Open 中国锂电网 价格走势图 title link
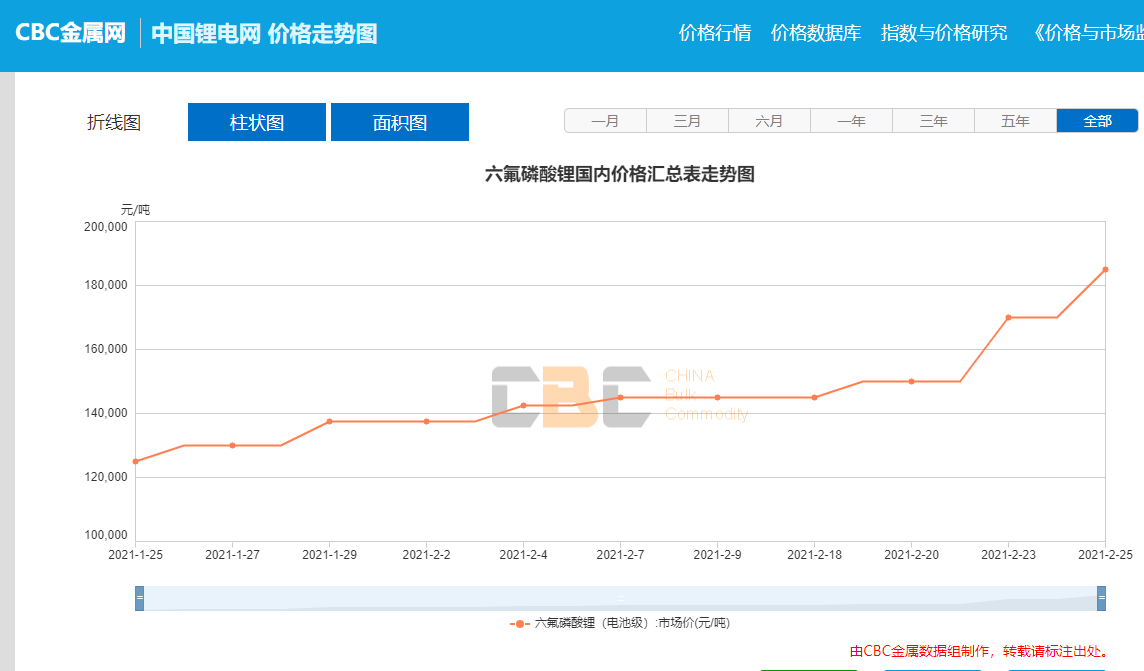Screen dimensions: 1144x671 (264, 34)
